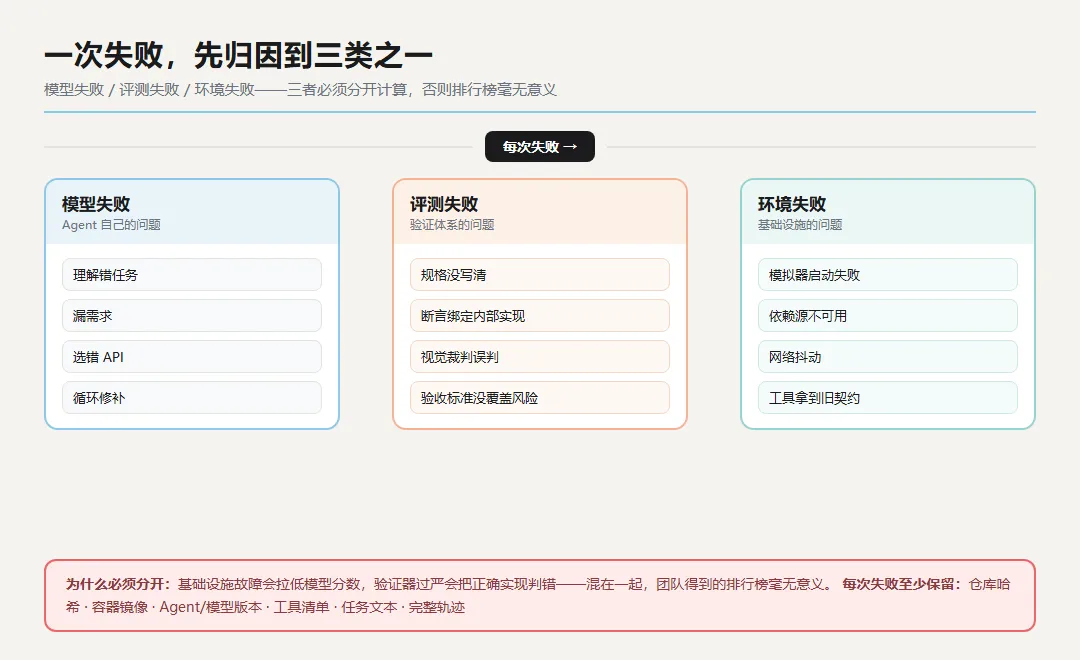
Task: Click 断言绑定内部实现 entry
Action: [540, 316]
